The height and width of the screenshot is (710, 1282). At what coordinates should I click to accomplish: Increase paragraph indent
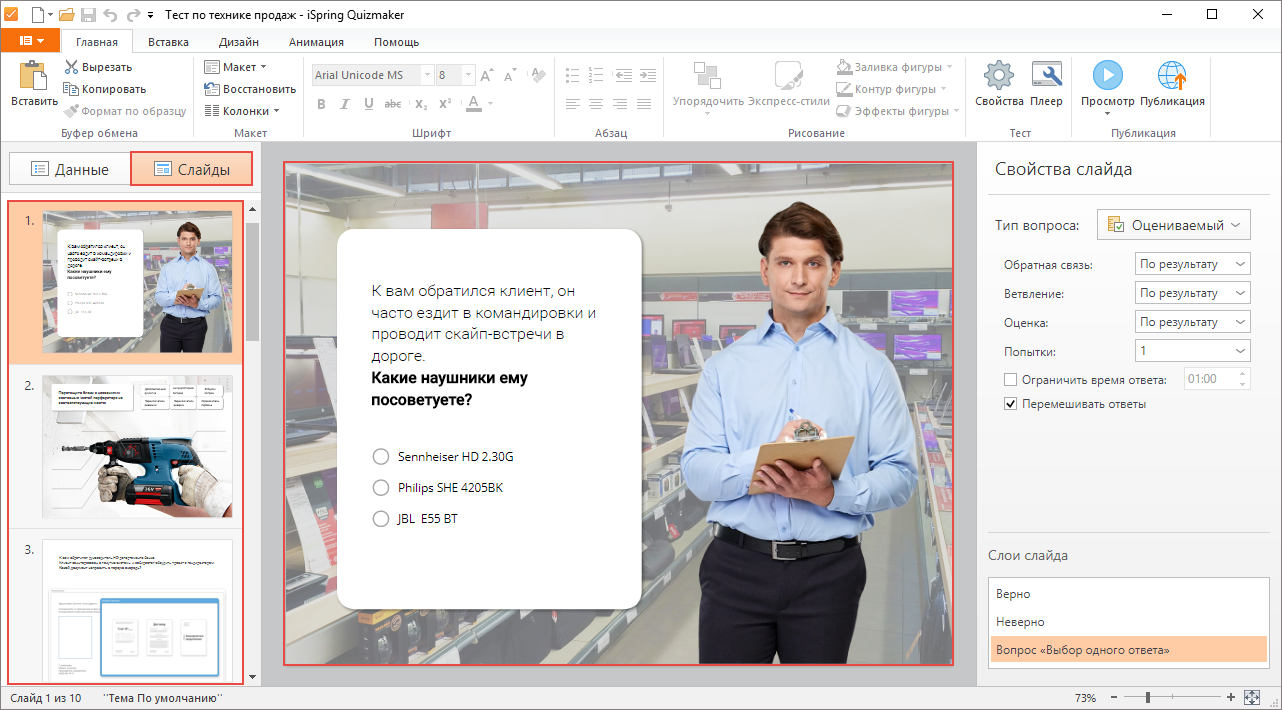tap(648, 75)
